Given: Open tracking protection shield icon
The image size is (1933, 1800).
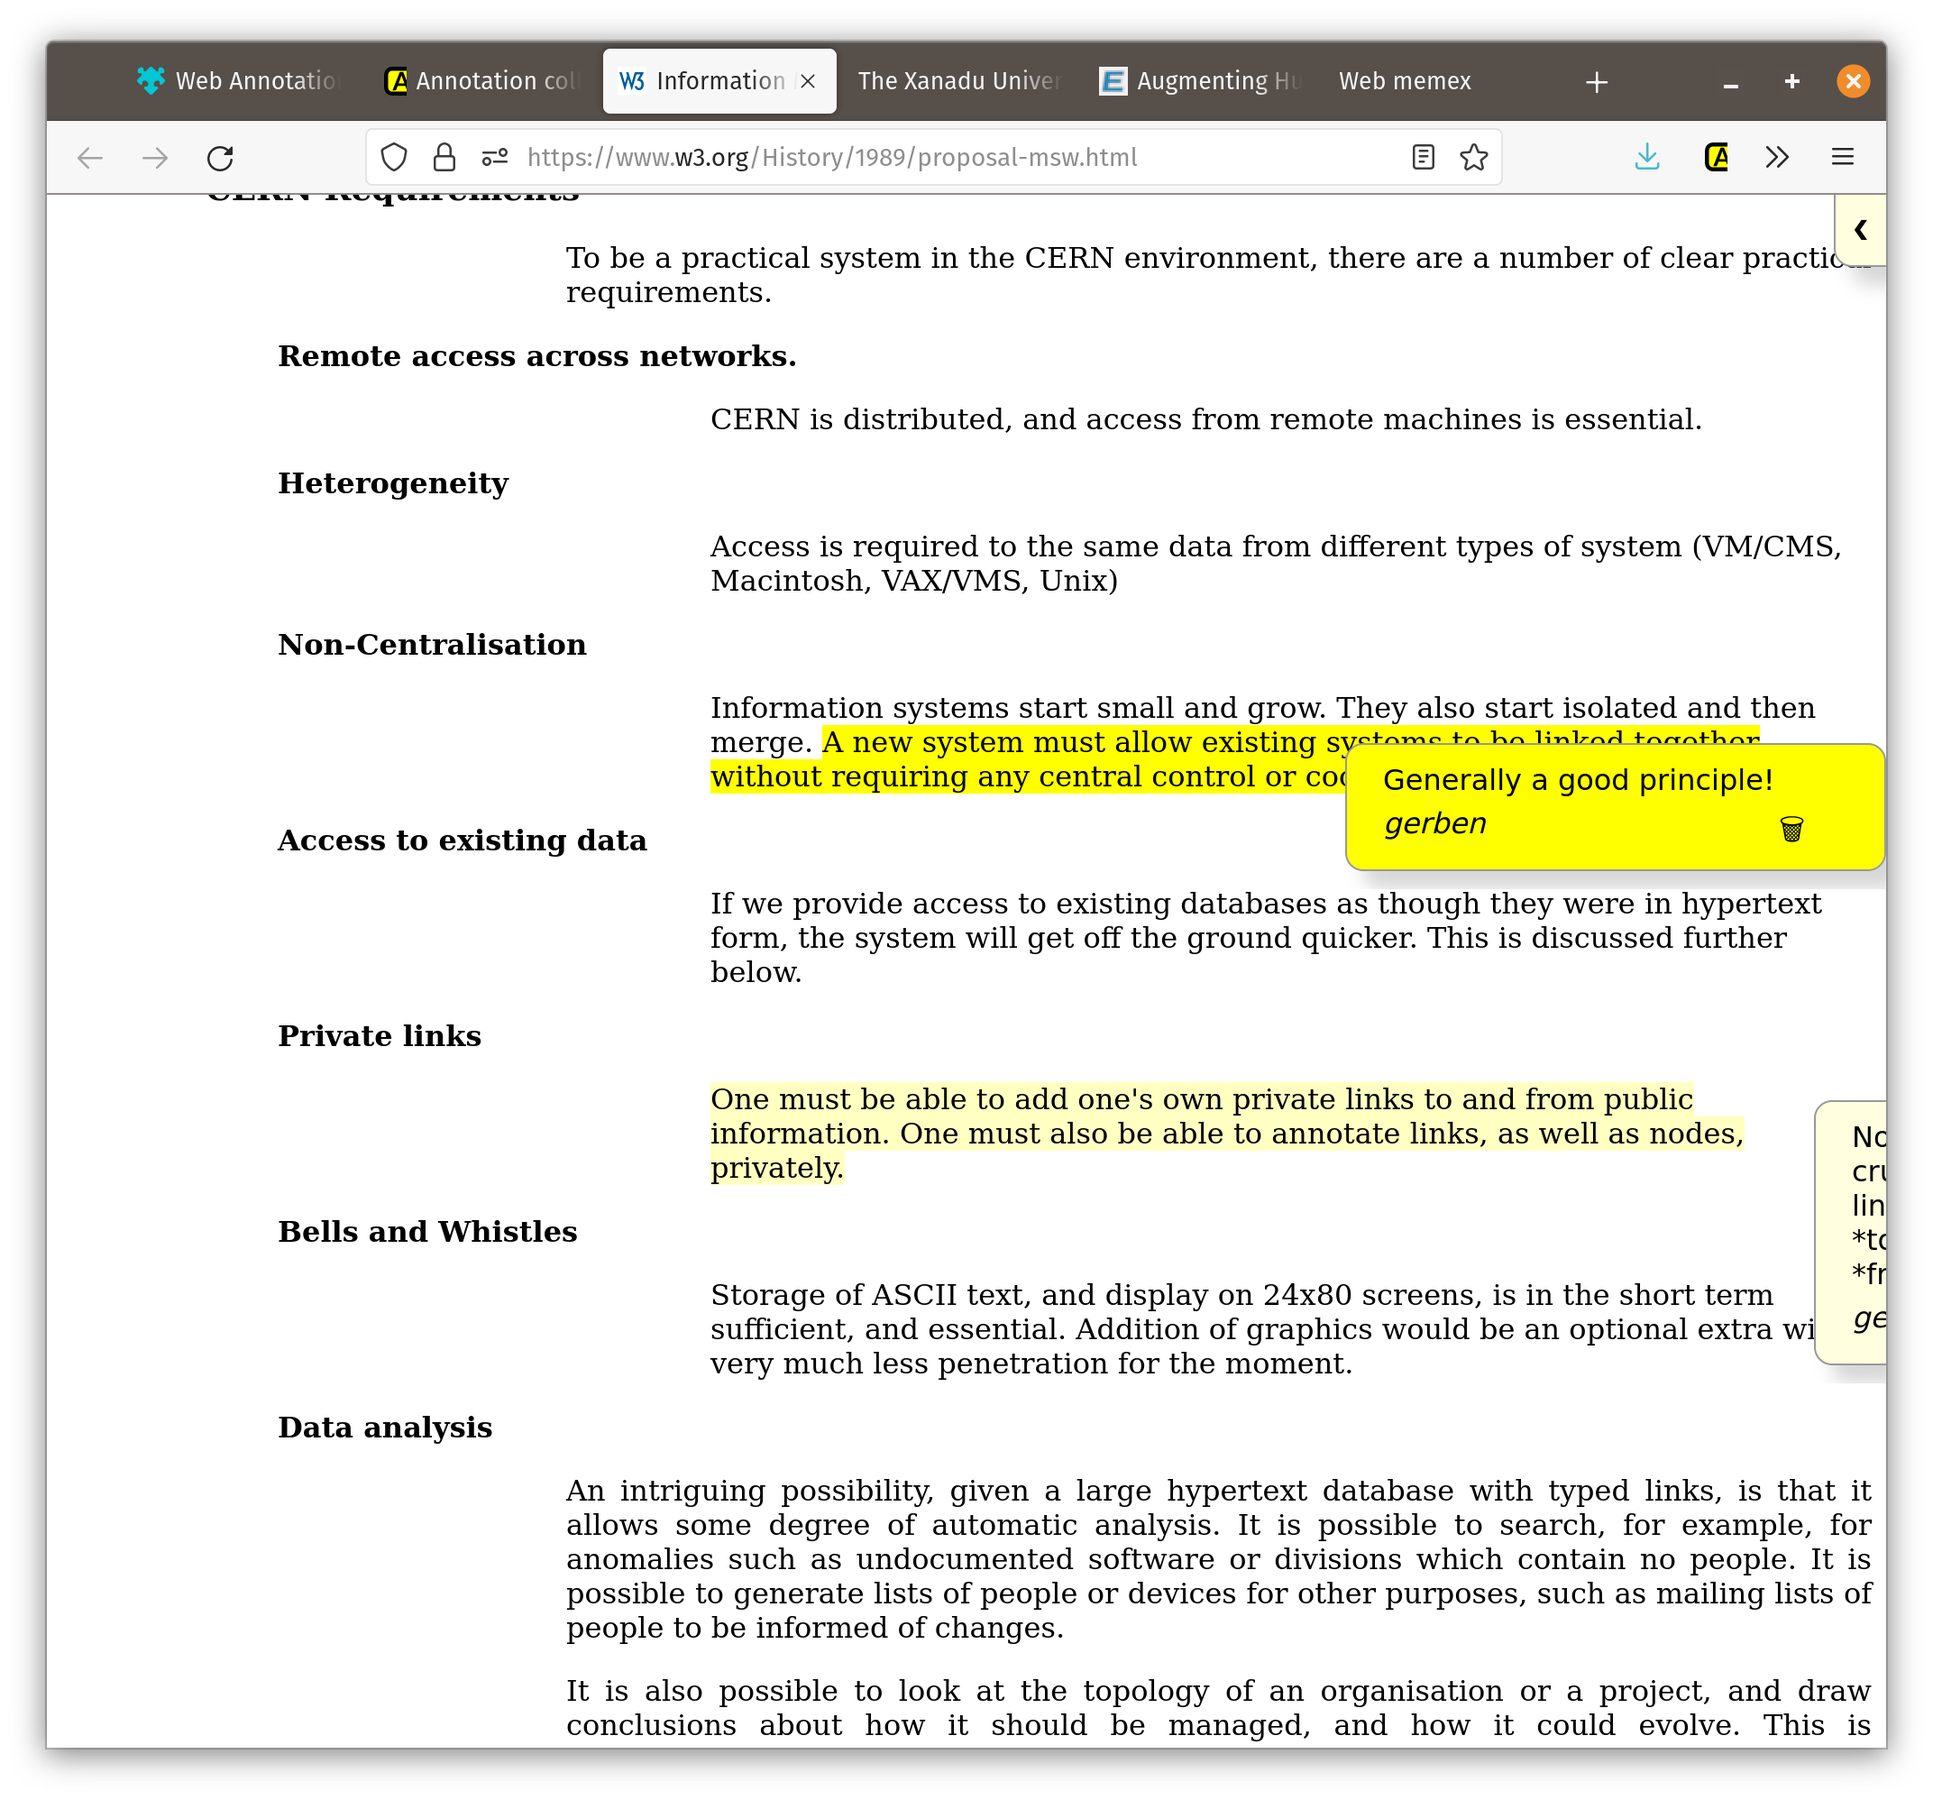Looking at the screenshot, I should [394, 157].
